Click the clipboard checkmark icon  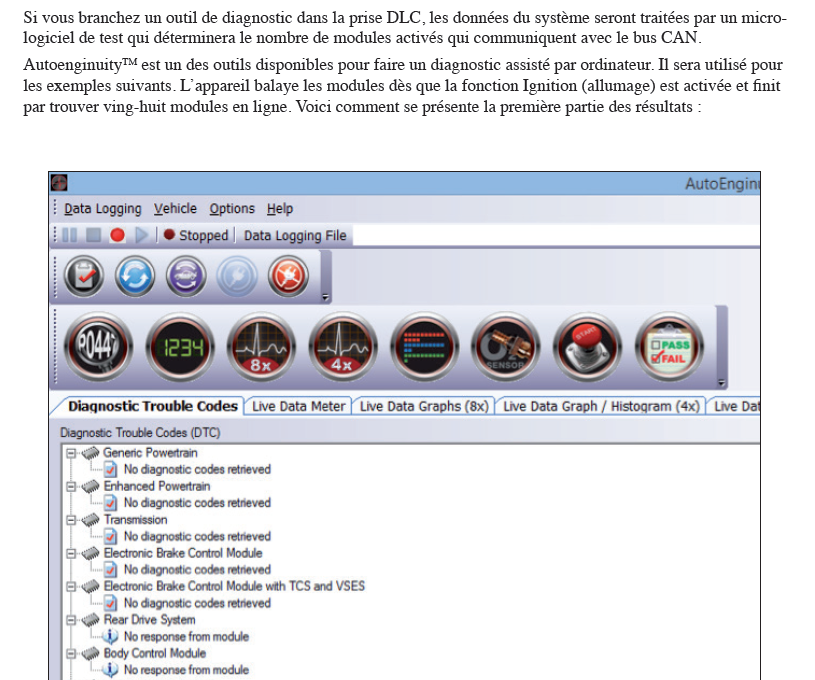pos(85,274)
